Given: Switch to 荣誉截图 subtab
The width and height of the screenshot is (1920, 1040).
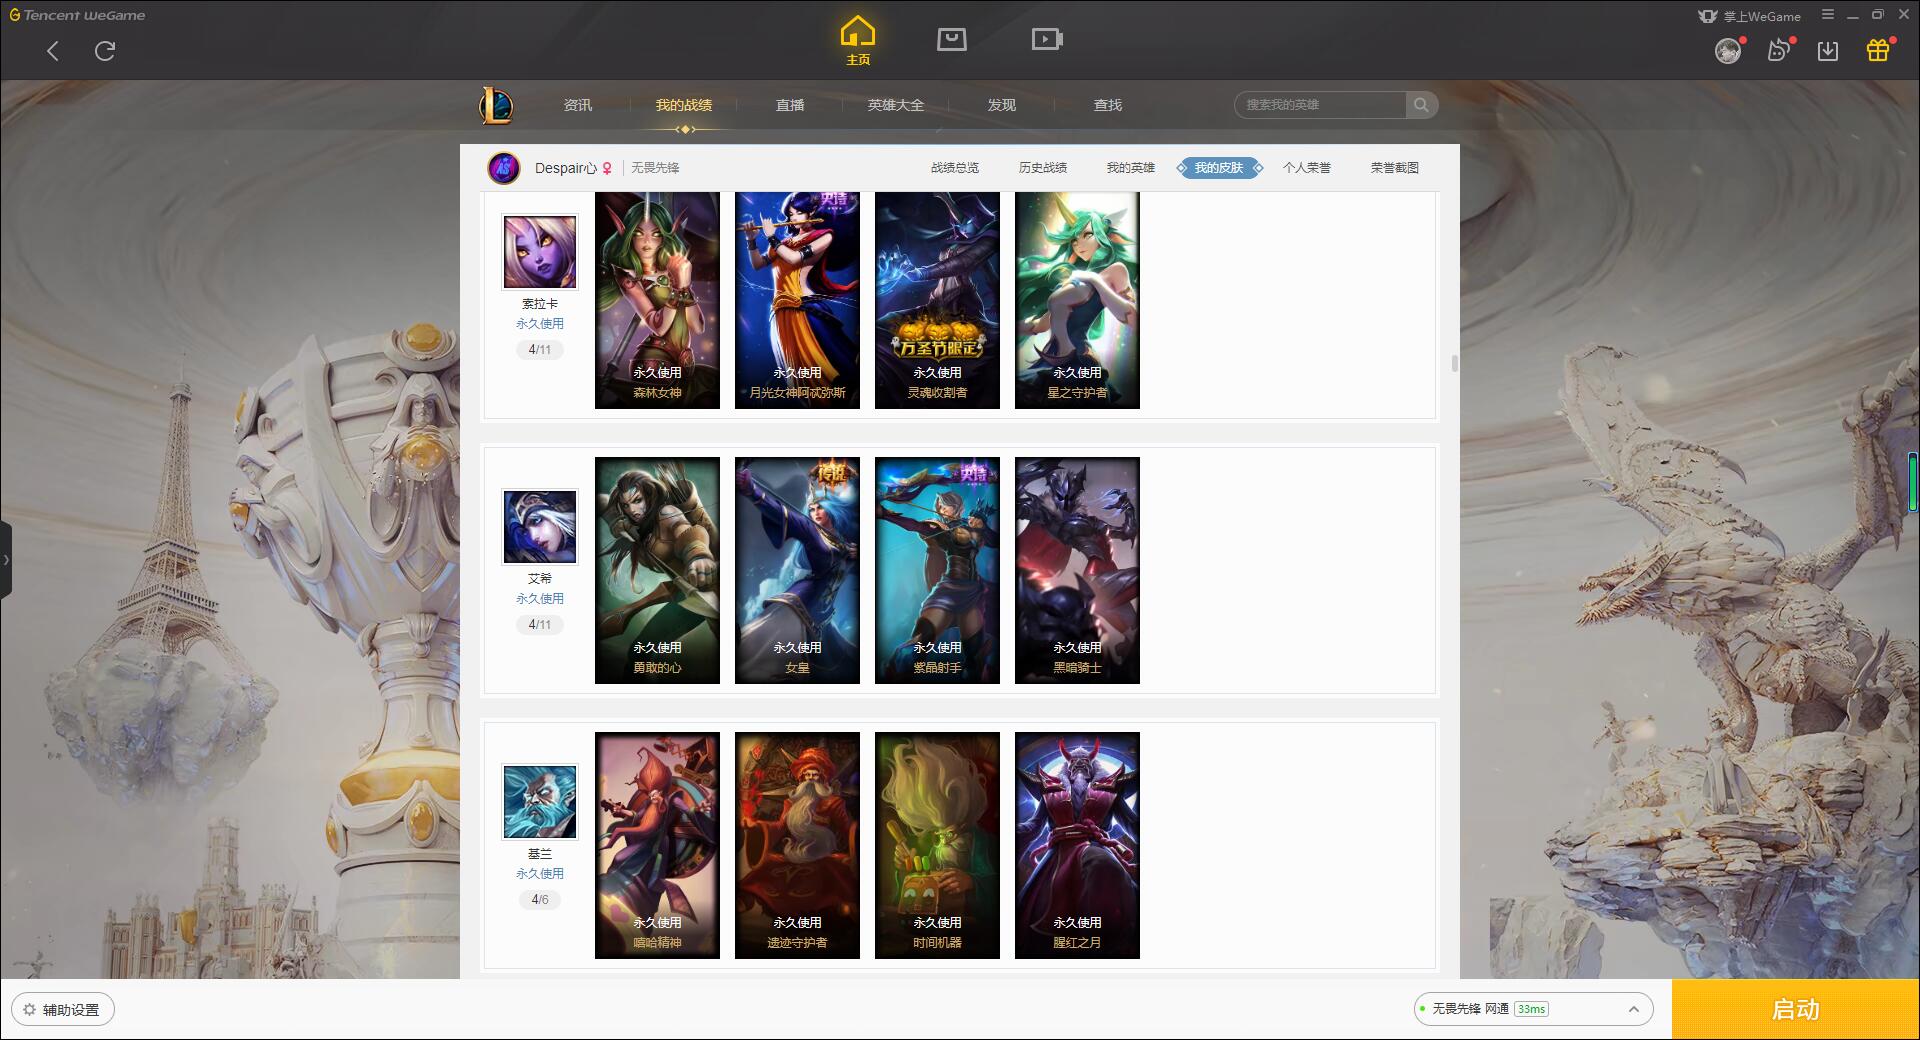Looking at the screenshot, I should tap(1395, 168).
